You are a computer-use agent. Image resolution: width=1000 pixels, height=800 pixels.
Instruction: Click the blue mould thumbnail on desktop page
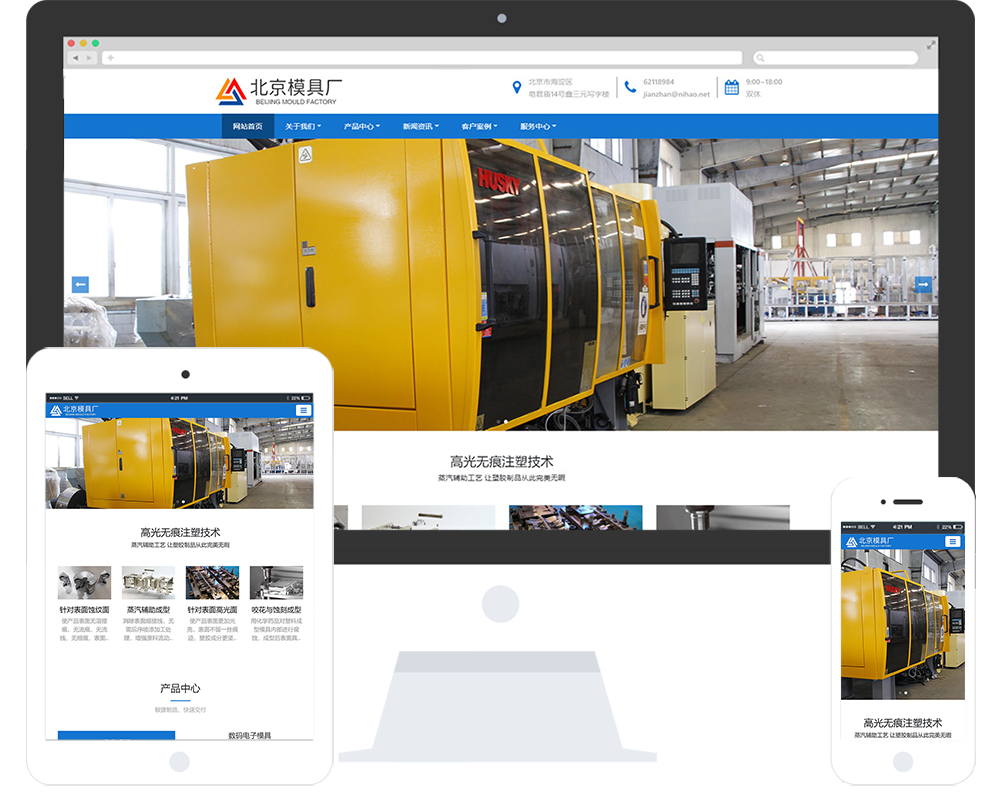(575, 517)
